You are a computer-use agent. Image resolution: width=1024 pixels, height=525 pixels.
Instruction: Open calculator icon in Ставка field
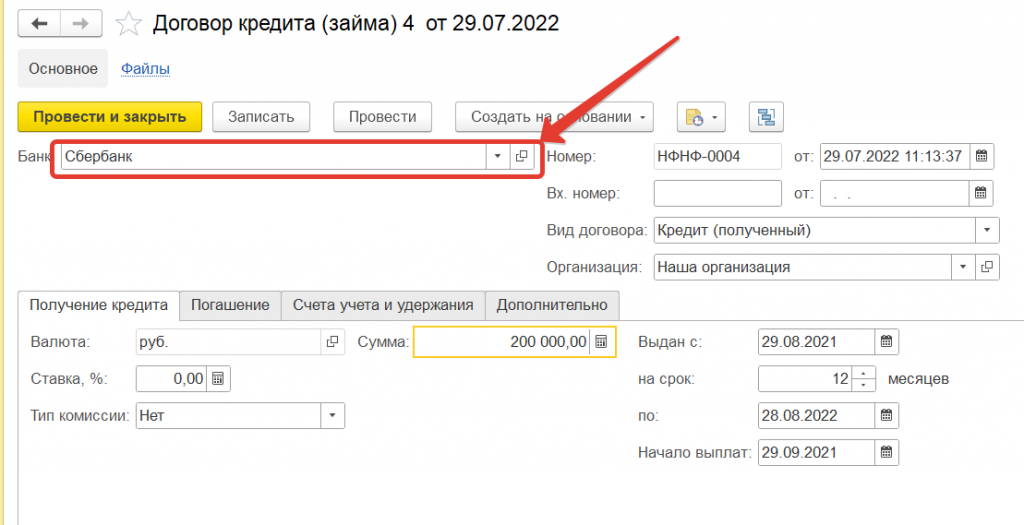218,379
